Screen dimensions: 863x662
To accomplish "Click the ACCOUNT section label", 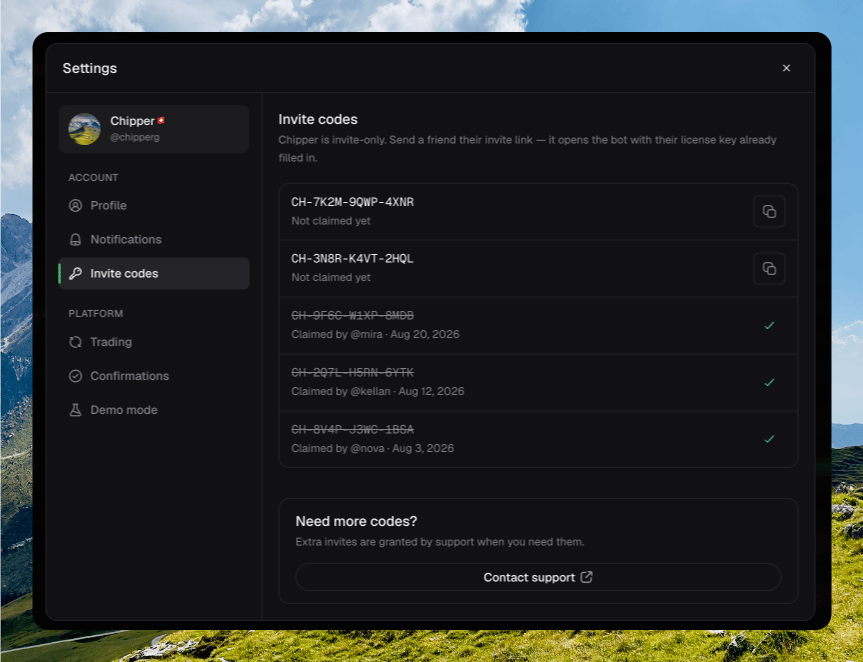I will (93, 177).
